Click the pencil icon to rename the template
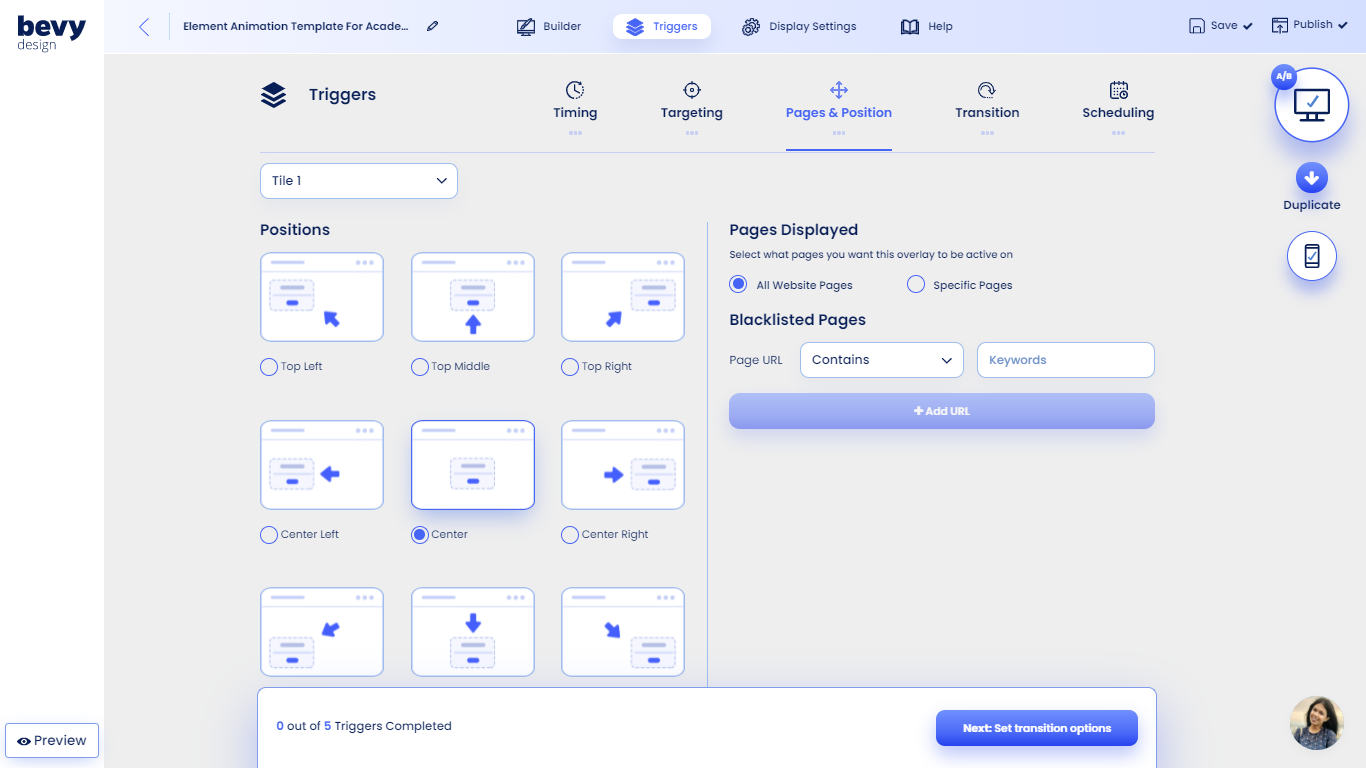The image size is (1366, 768). [432, 26]
